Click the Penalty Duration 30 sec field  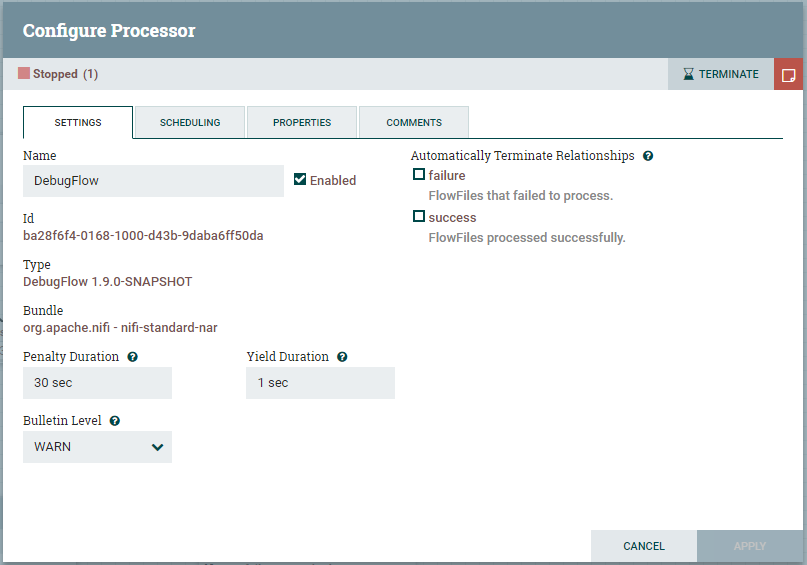[97, 383]
